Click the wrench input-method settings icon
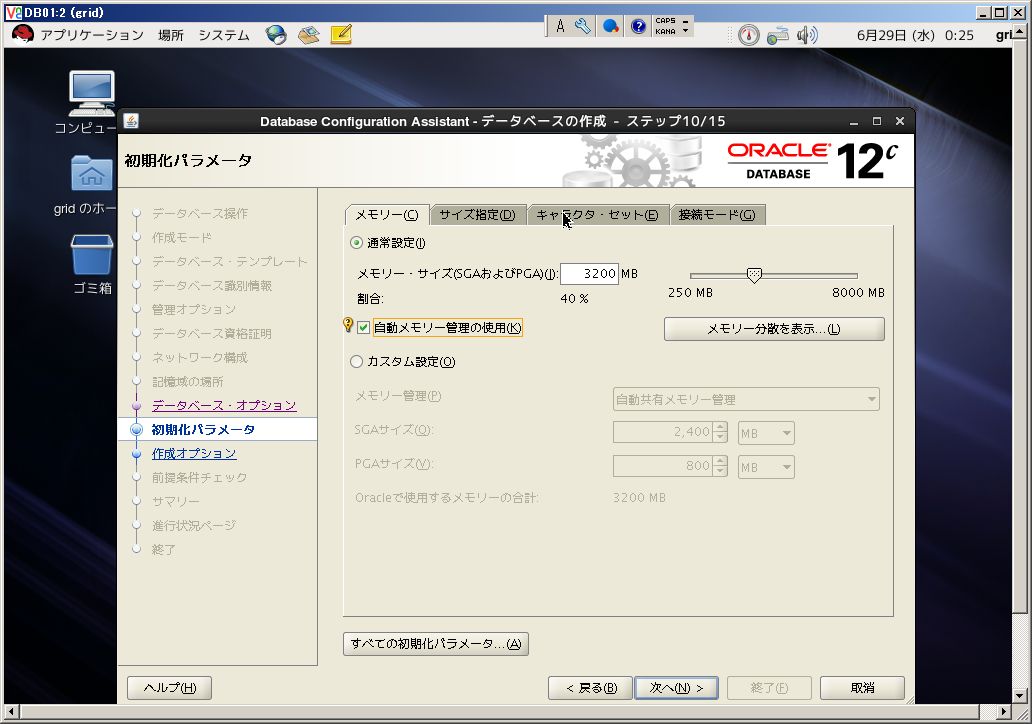Screen dimensions: 1032x724 582,26
